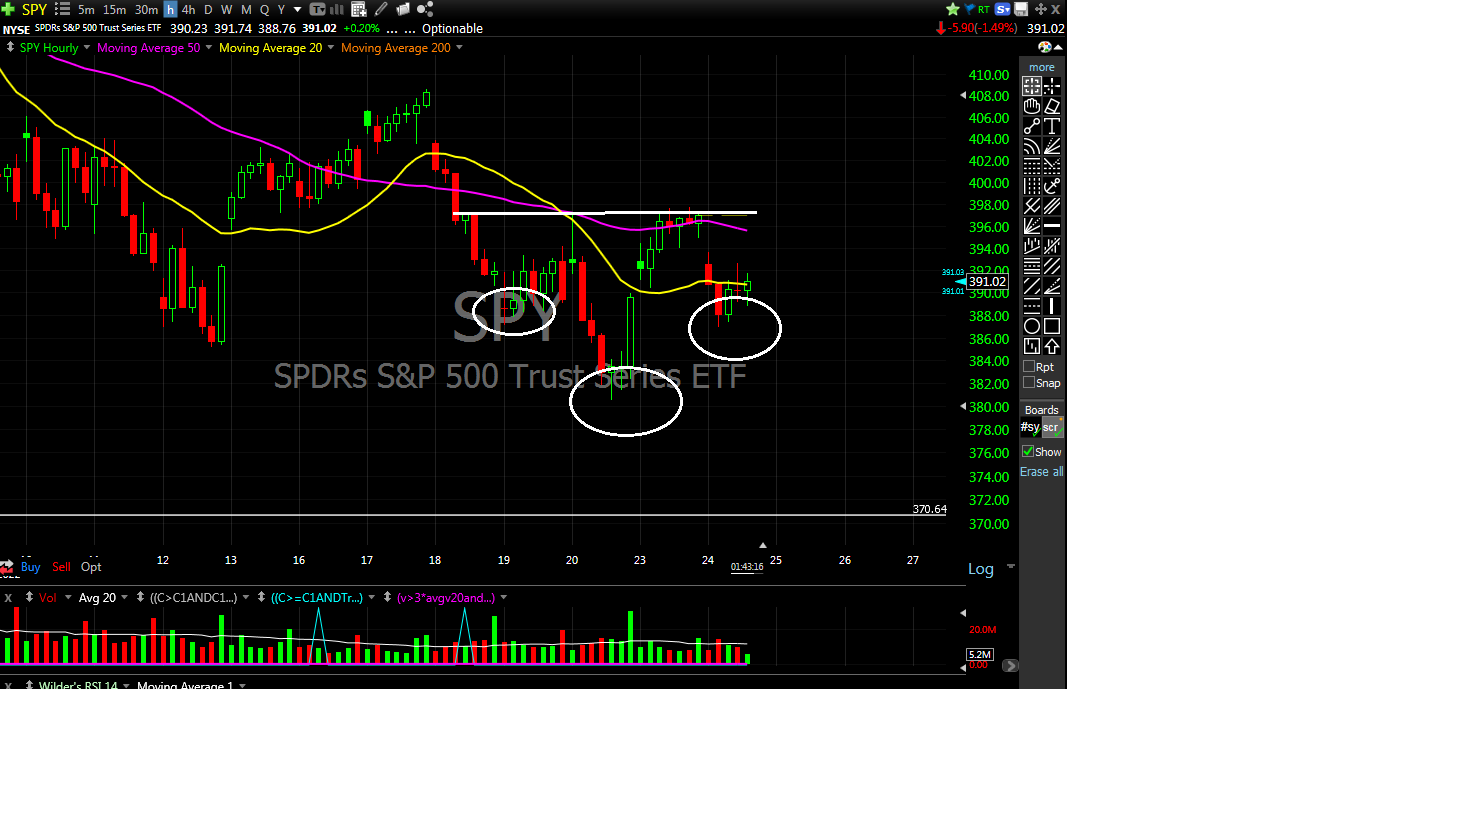
Task: Open the Log scale dropdown
Action: point(1011,567)
